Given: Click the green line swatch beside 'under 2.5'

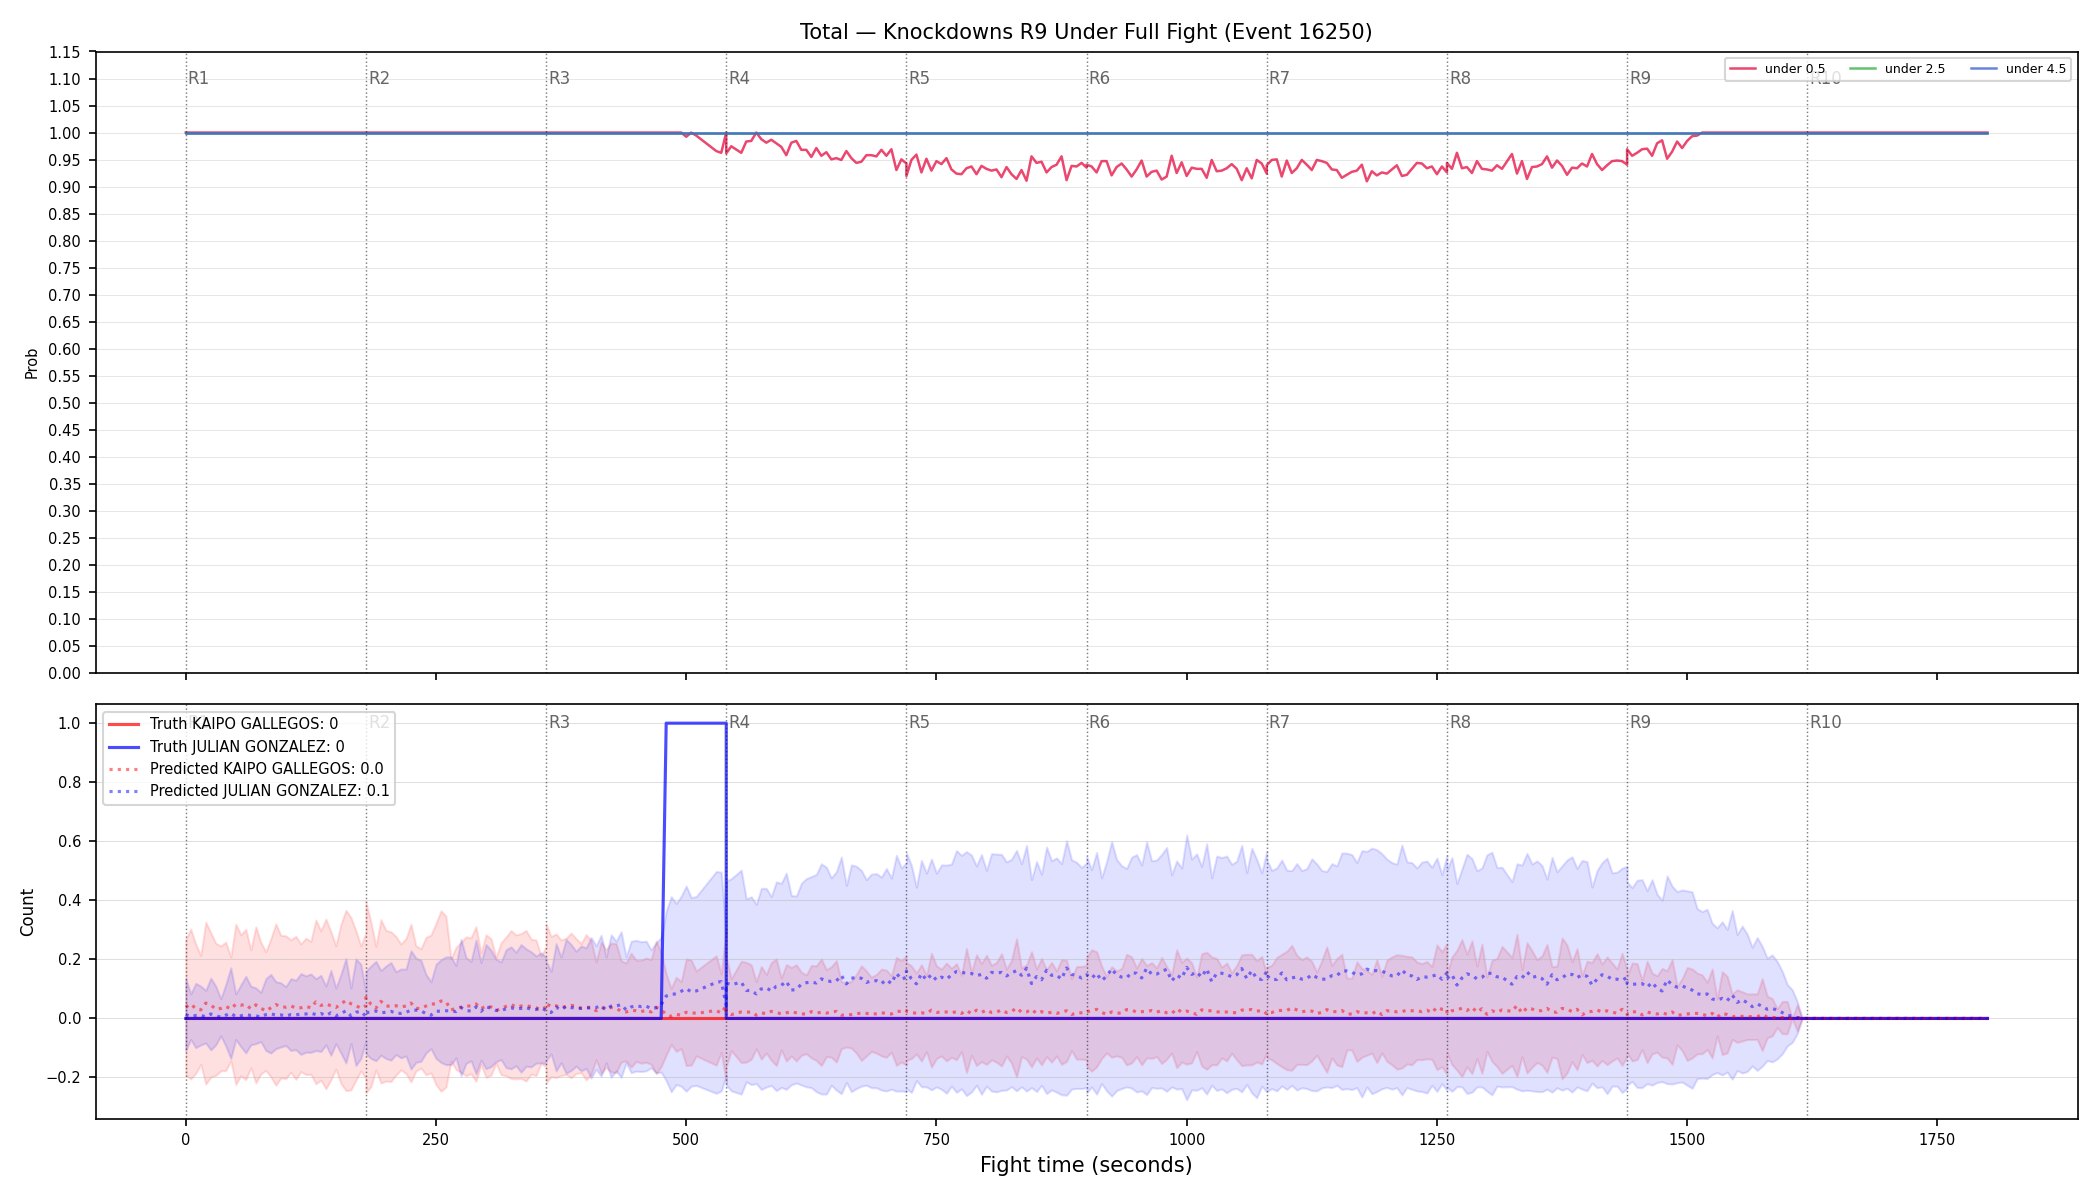Looking at the screenshot, I should (x=1864, y=69).
